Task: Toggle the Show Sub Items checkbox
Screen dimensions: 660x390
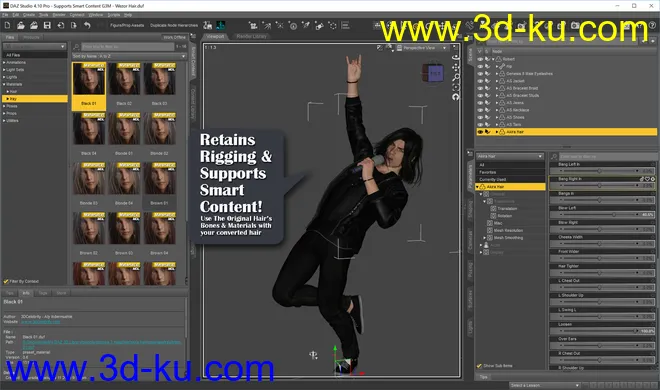Action: [479, 366]
